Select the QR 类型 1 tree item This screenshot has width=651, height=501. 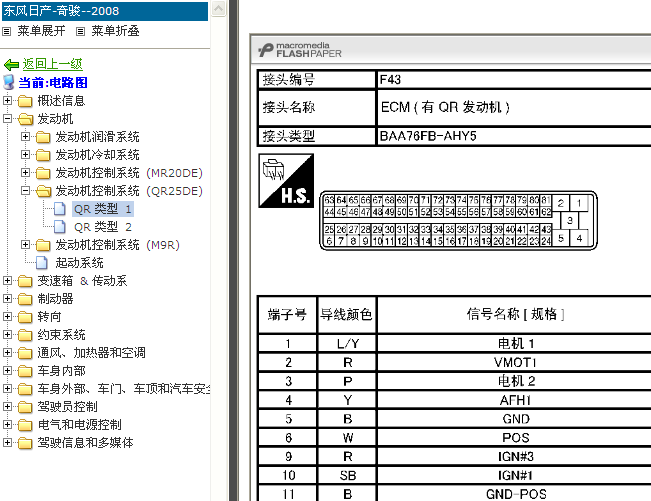coord(103,209)
